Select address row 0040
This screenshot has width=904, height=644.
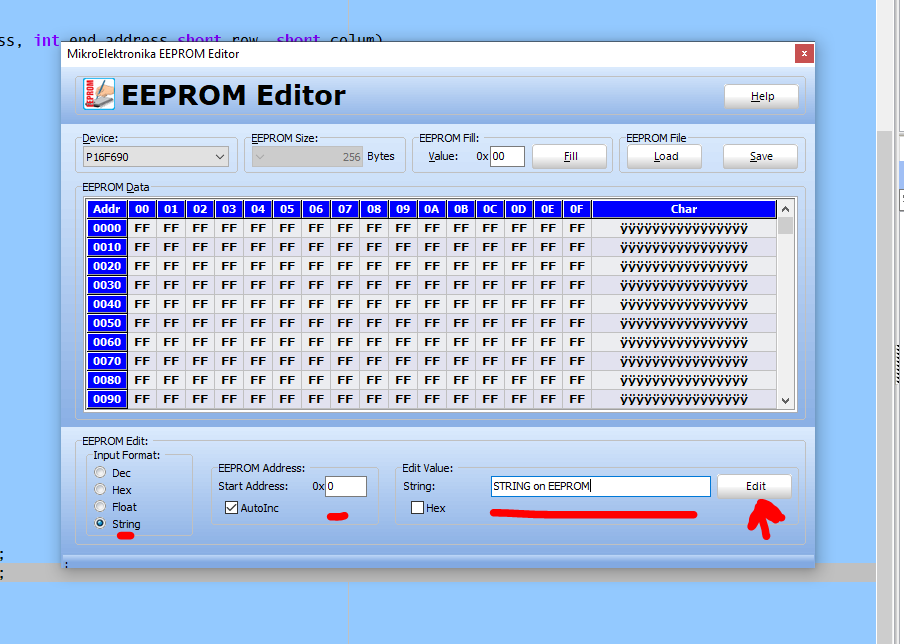pos(107,304)
